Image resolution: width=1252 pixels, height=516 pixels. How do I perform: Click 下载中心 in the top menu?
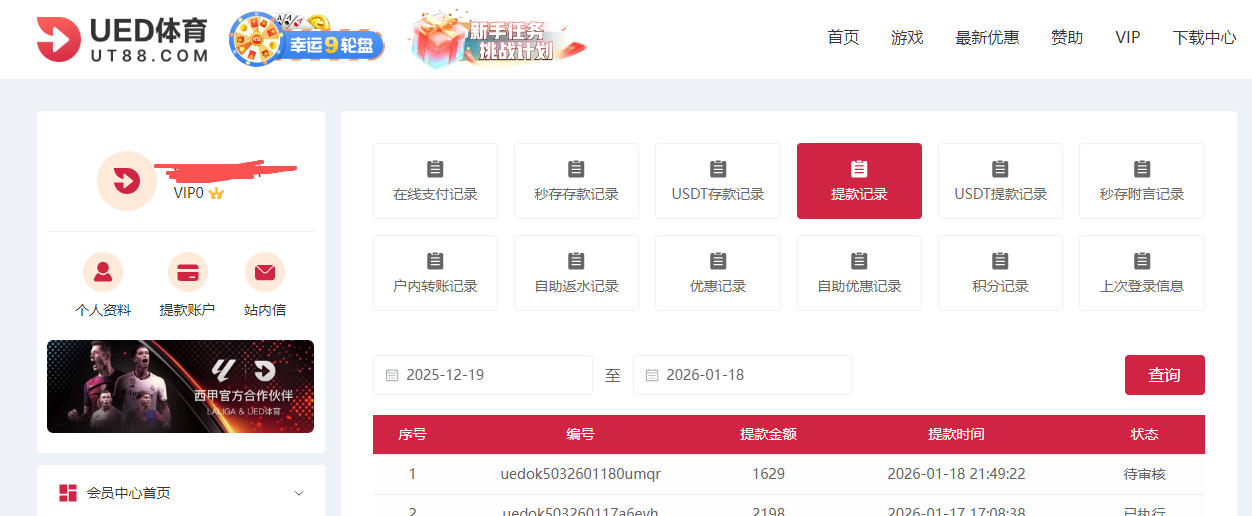pos(1204,38)
